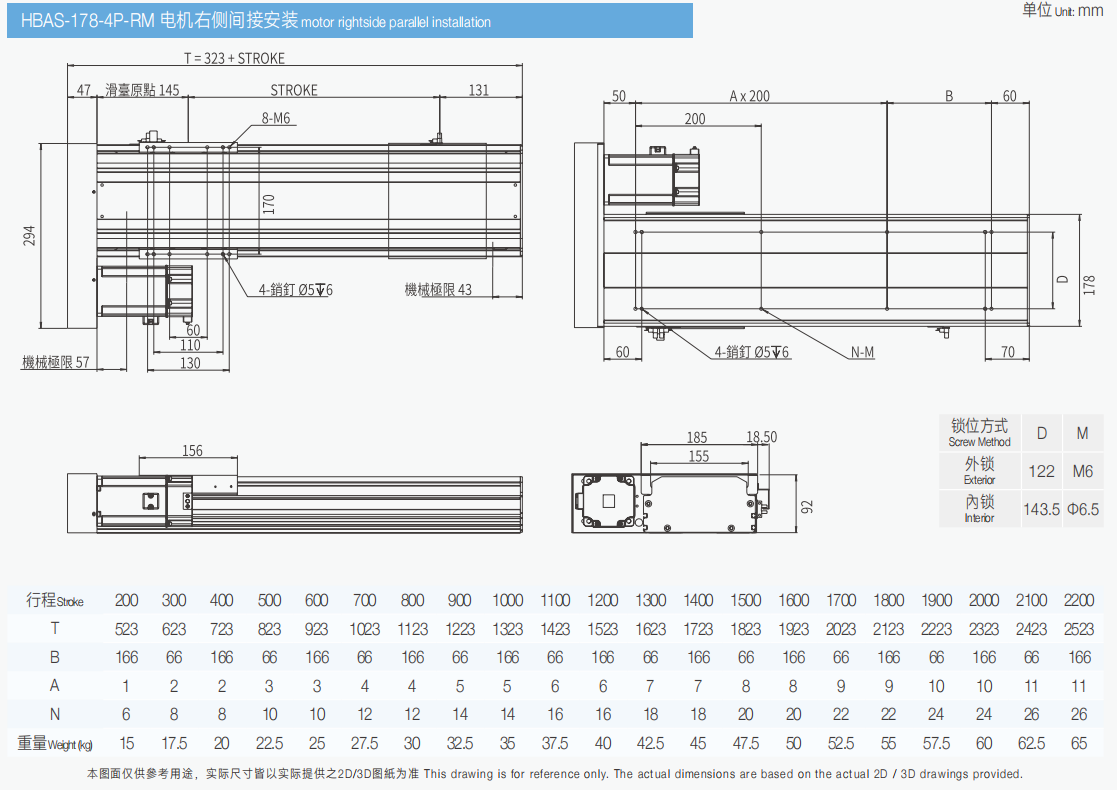Select the '110' dimension value
The height and width of the screenshot is (790, 1117).
190,345
